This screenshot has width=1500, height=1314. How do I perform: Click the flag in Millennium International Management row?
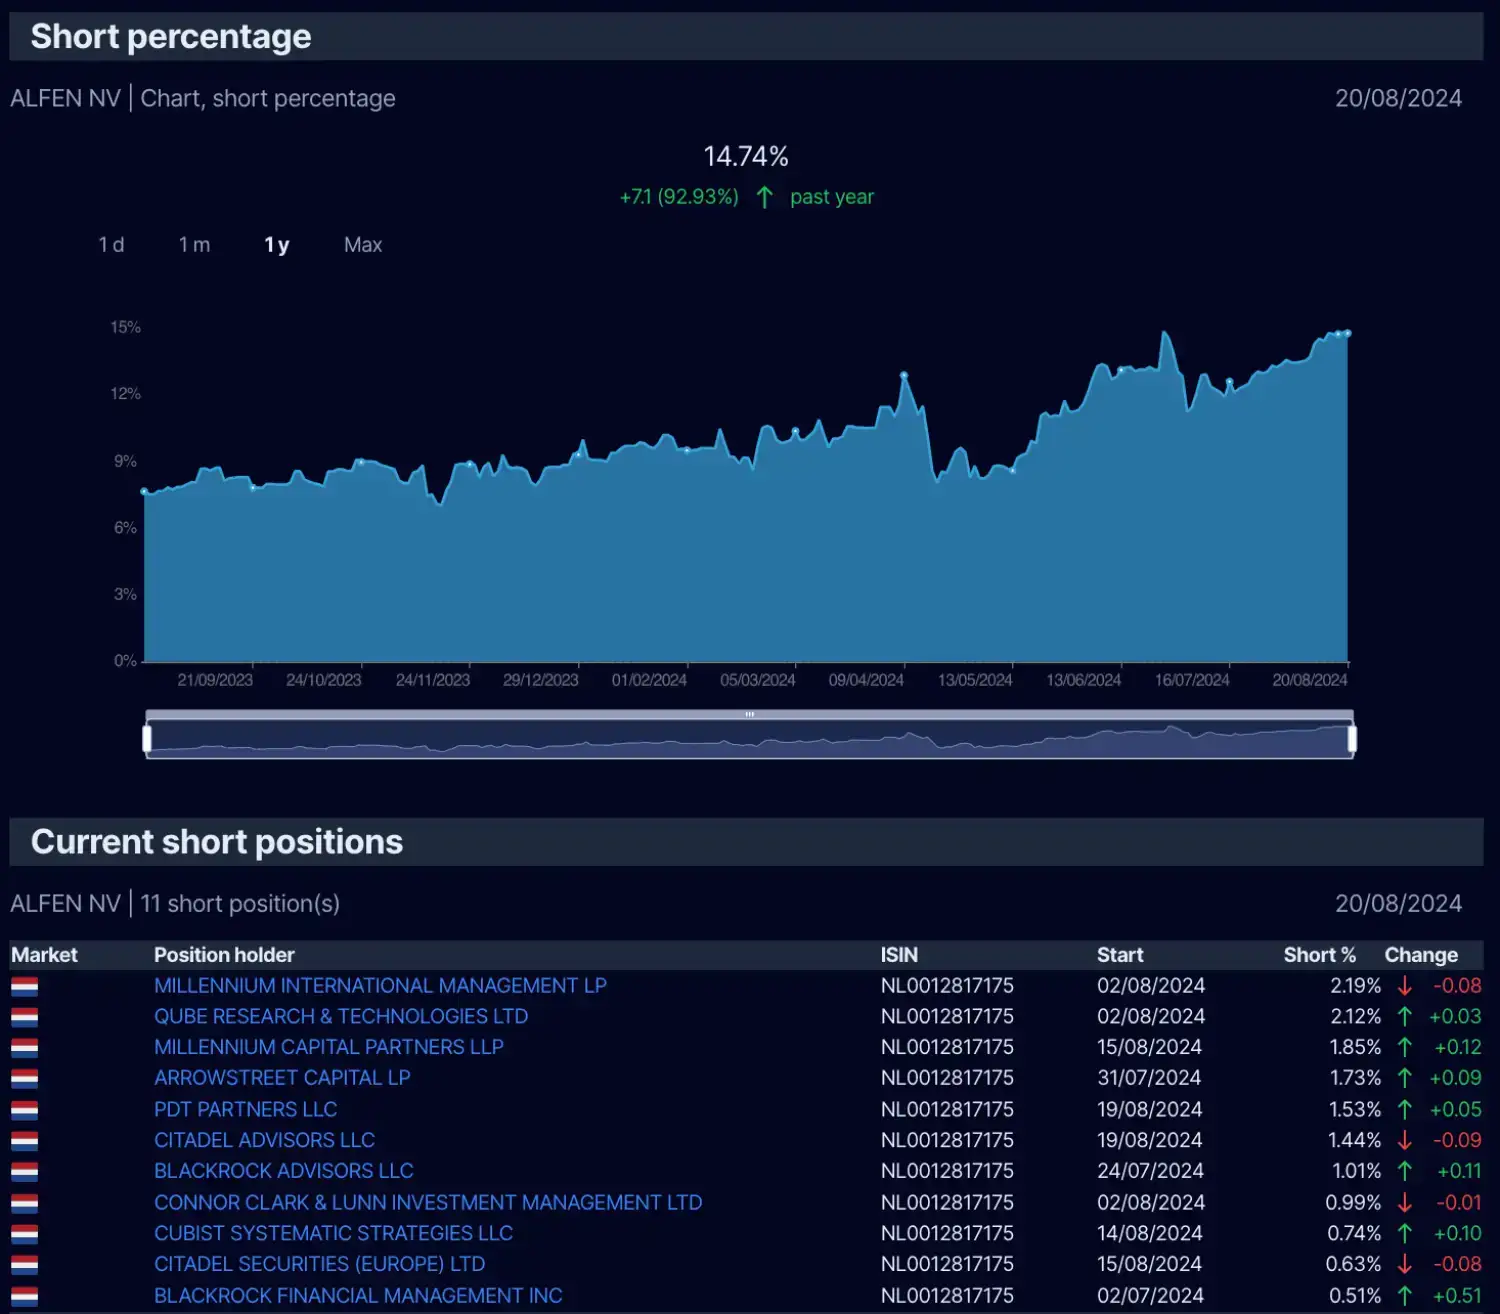pyautogui.click(x=25, y=987)
